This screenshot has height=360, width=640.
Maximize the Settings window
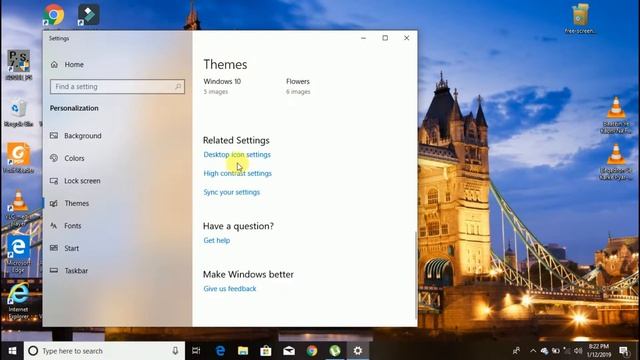(x=385, y=38)
